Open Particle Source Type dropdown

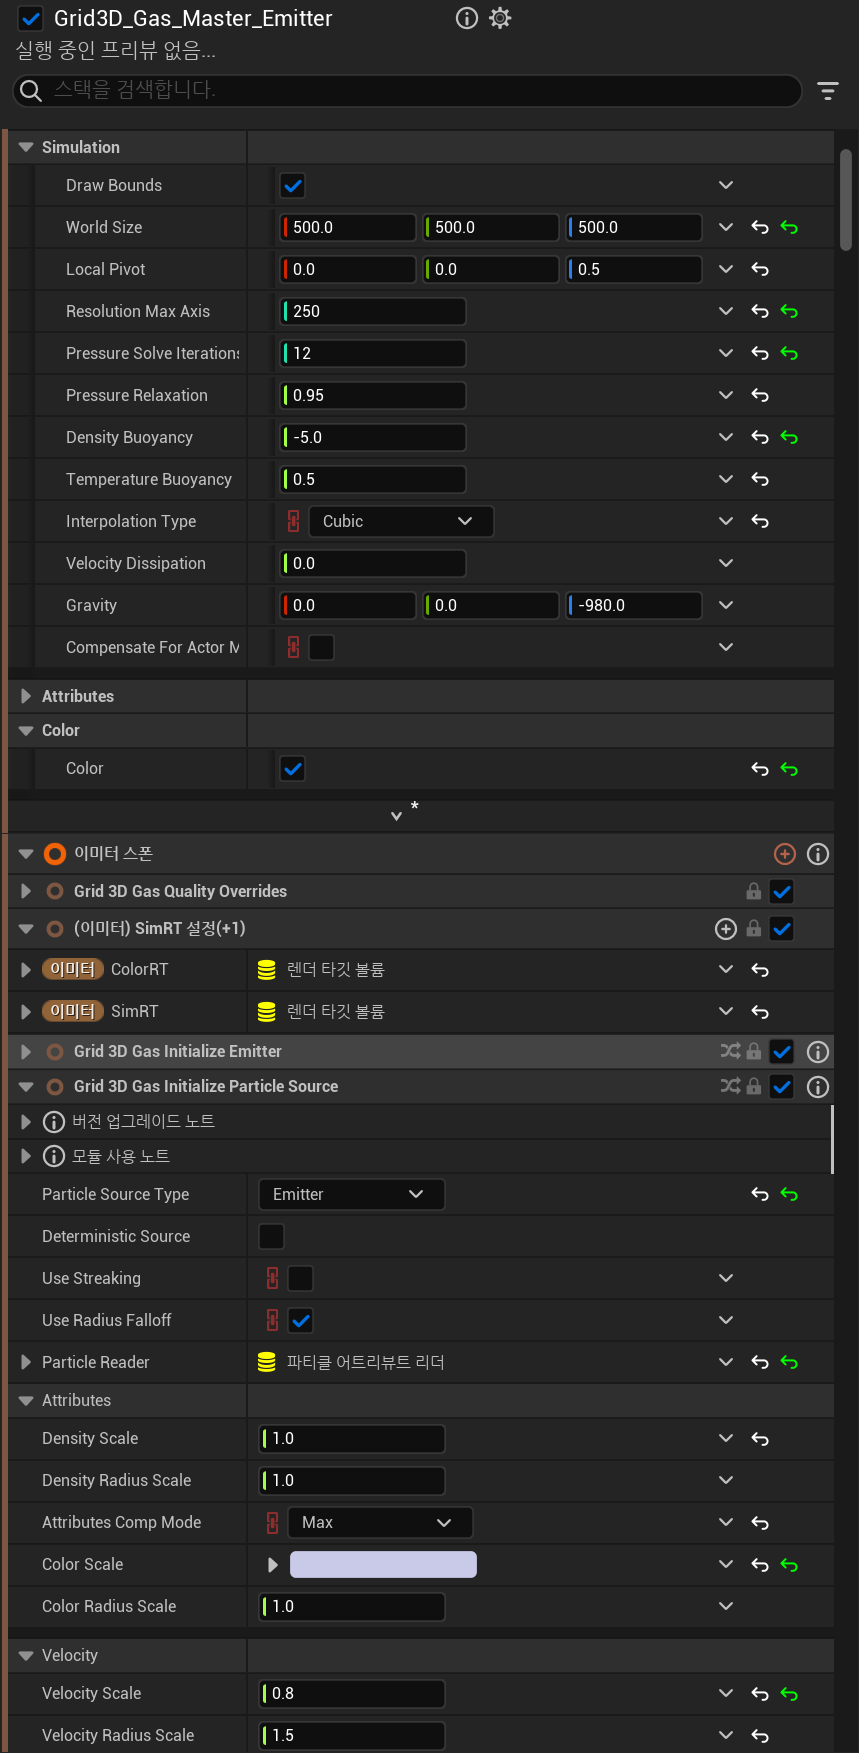pos(351,1194)
